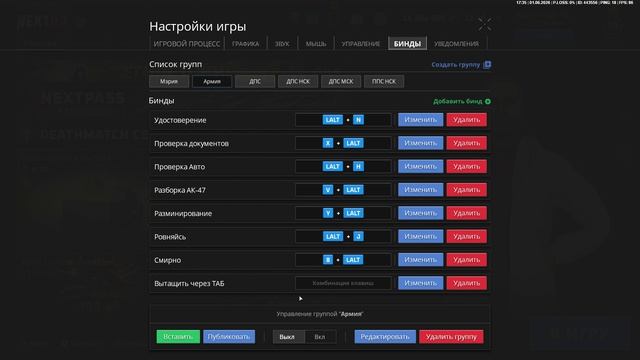This screenshot has height=360, width=640.
Task: Click the Список групп heading
Action: click(x=176, y=64)
